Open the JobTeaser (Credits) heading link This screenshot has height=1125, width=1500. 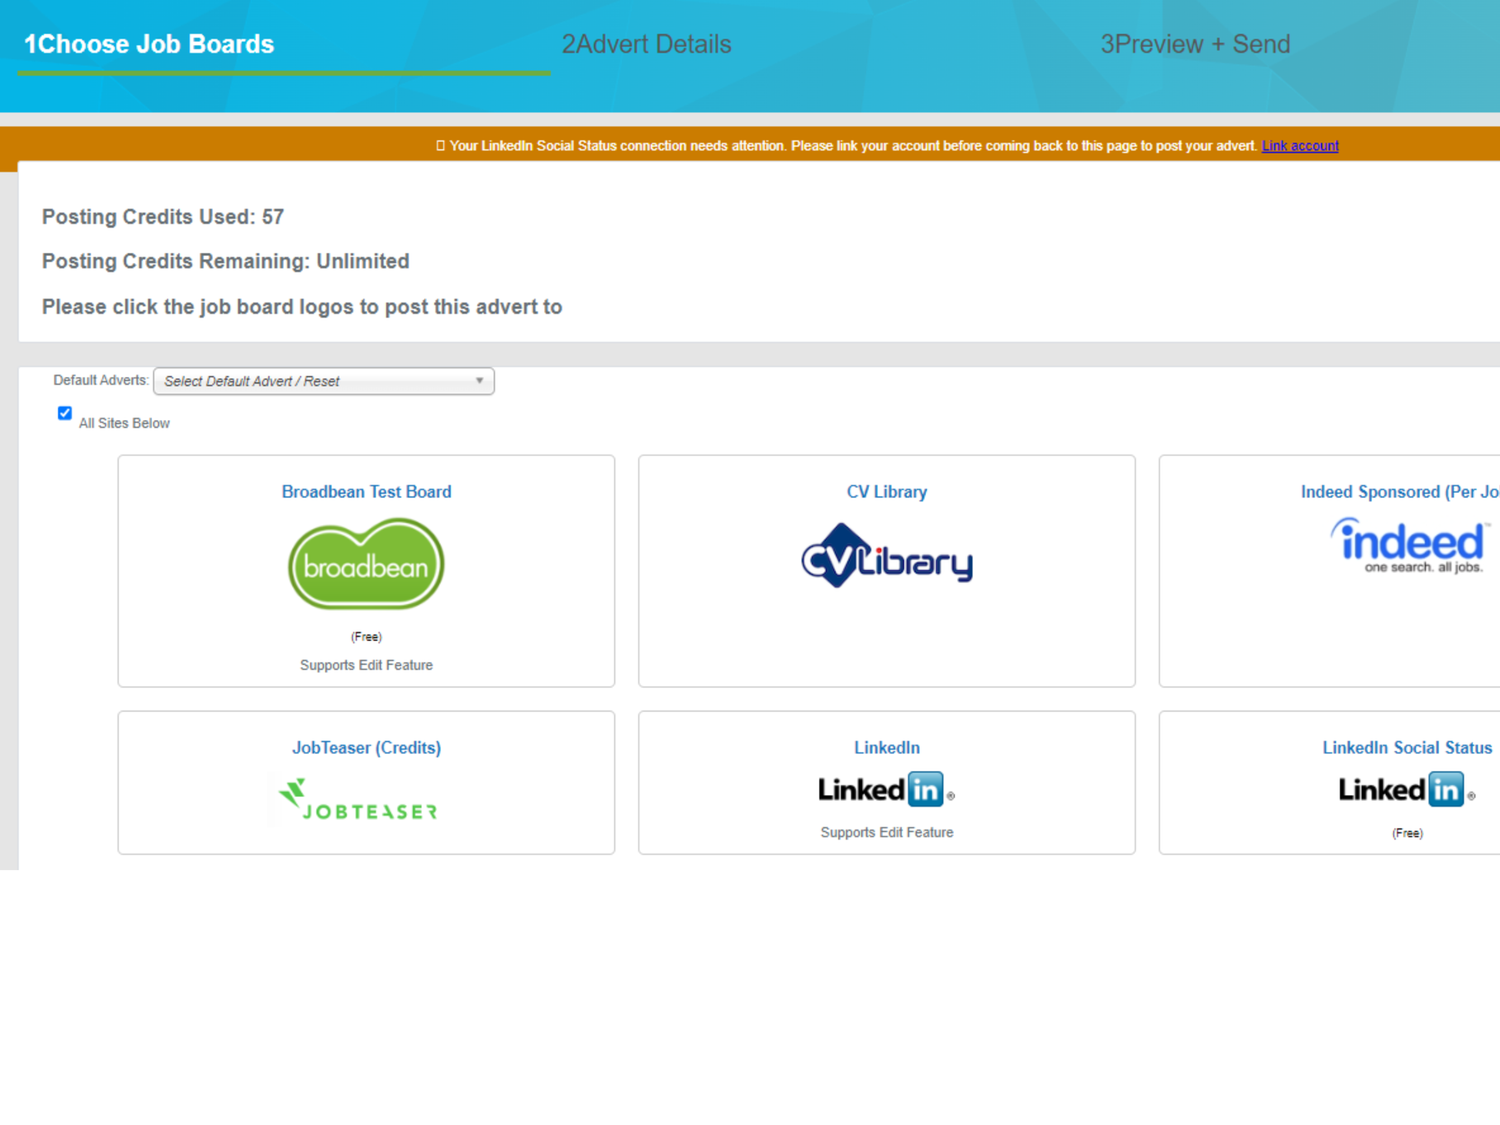[x=366, y=747]
